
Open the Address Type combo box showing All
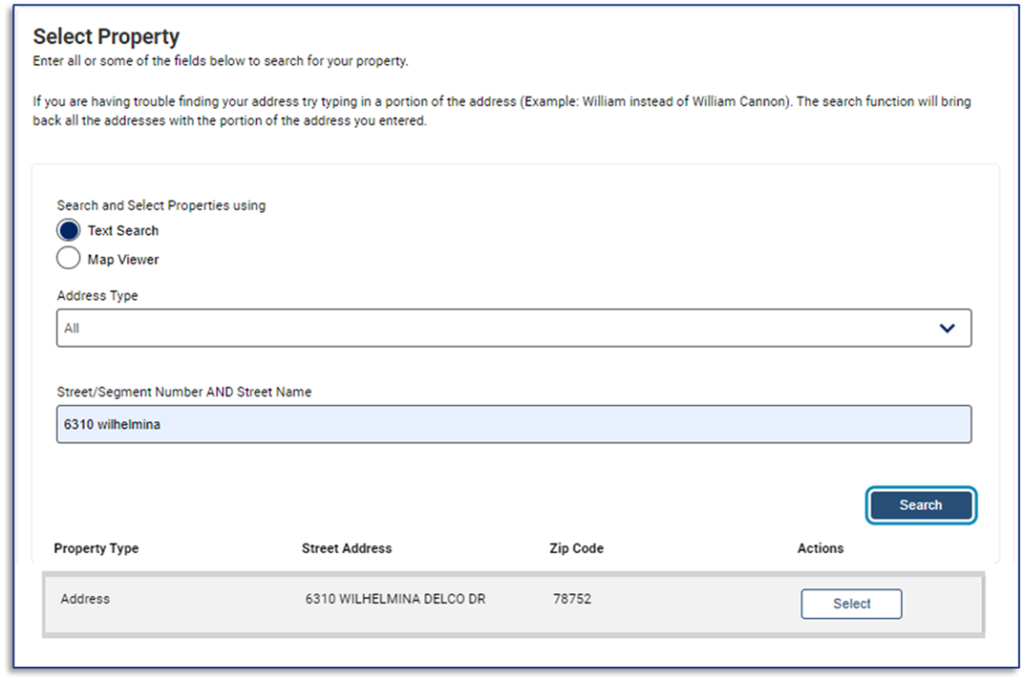click(x=500, y=328)
